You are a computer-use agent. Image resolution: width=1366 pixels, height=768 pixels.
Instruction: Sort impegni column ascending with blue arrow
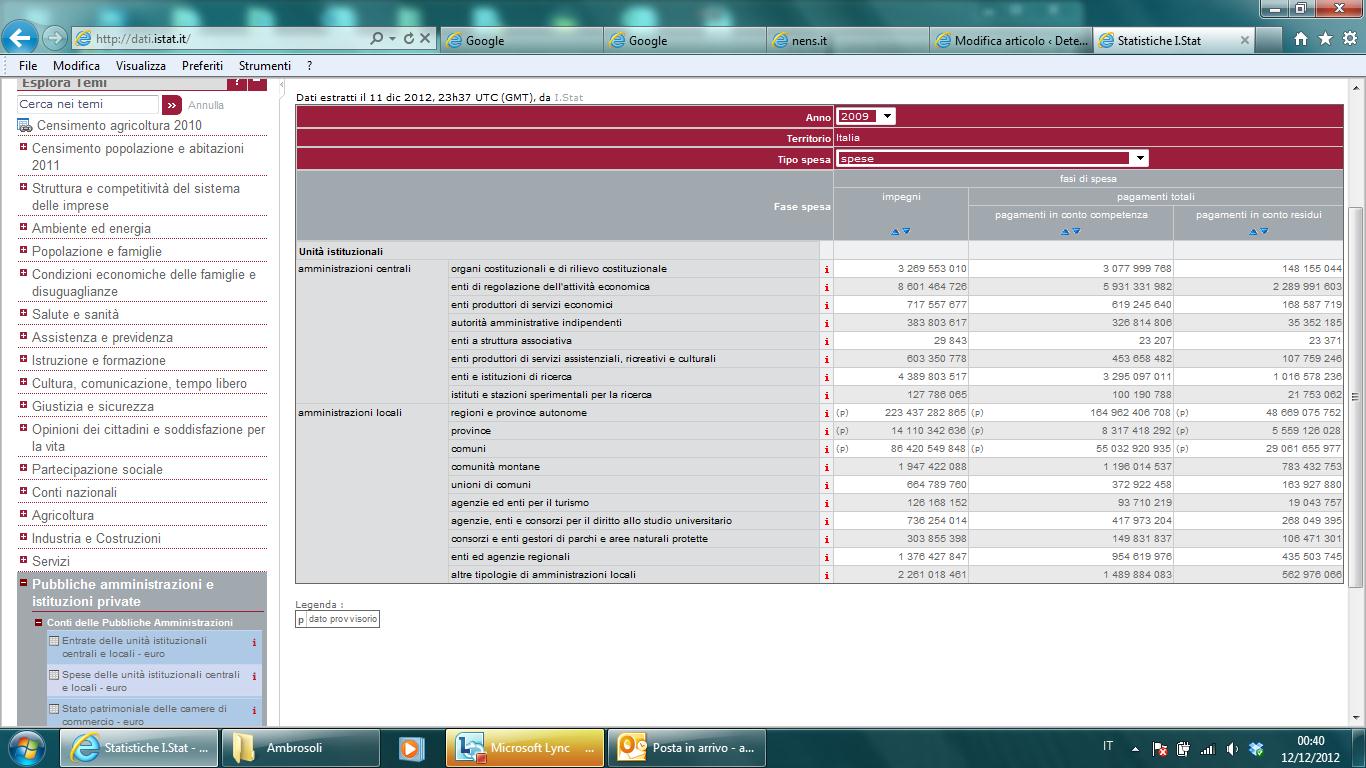coord(896,231)
